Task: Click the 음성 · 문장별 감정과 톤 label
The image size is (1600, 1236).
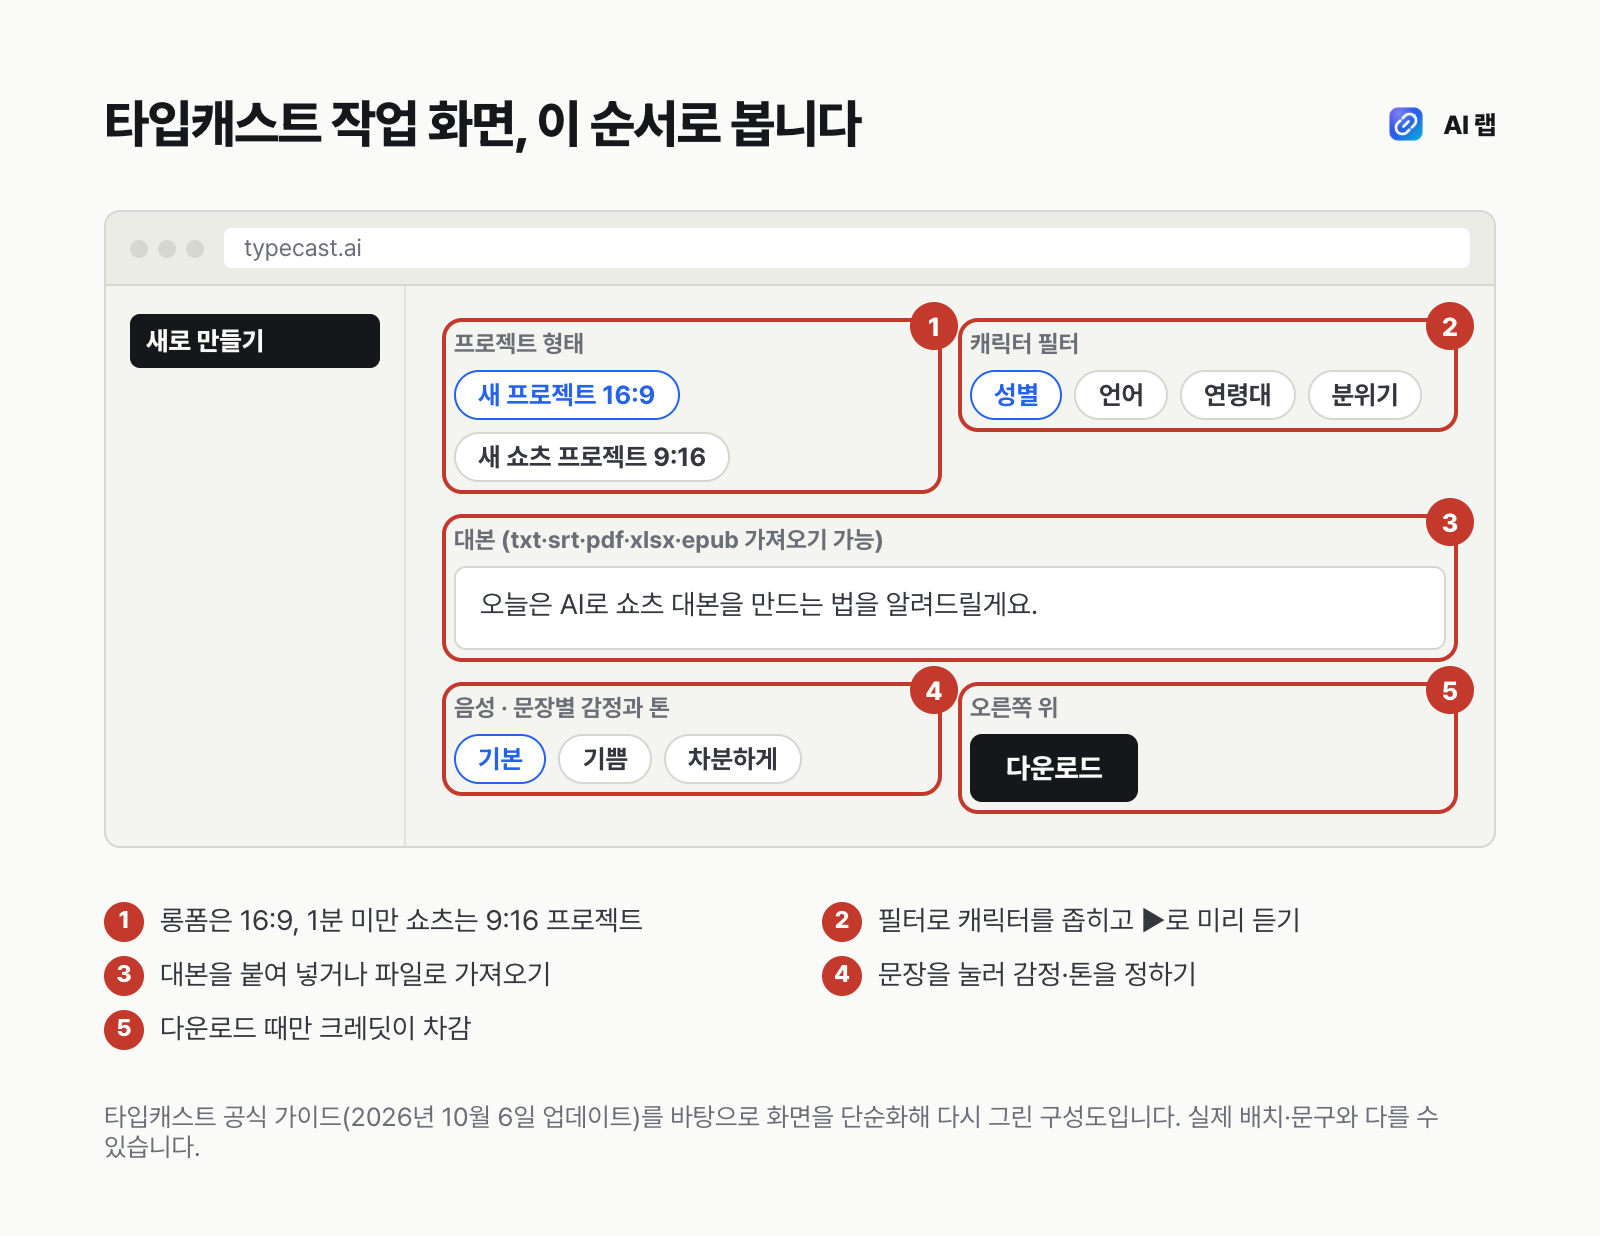Action: coord(562,707)
